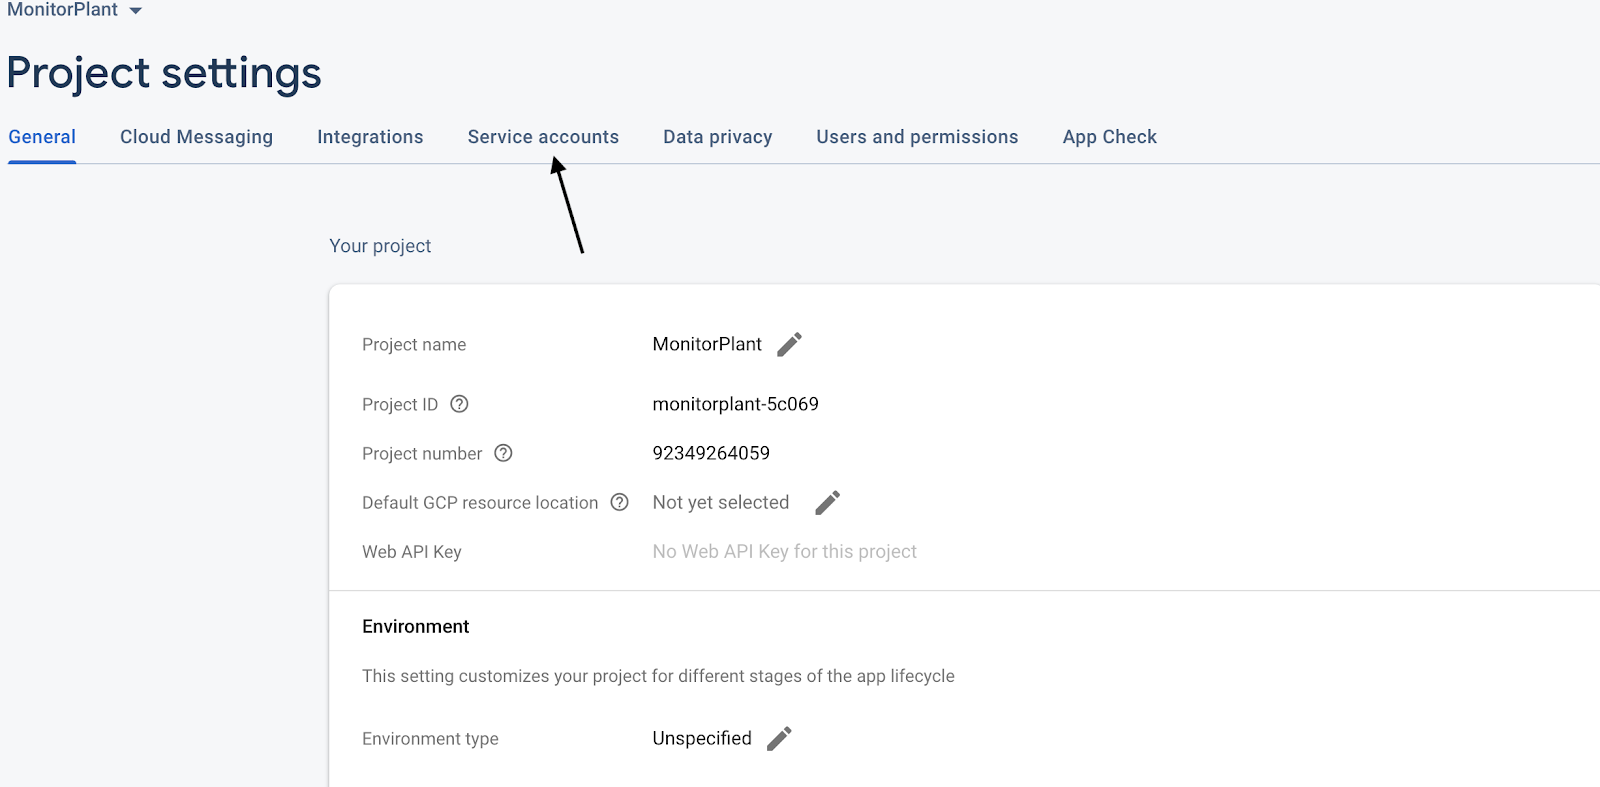Edit default GCP resource location pencil

[827, 503]
